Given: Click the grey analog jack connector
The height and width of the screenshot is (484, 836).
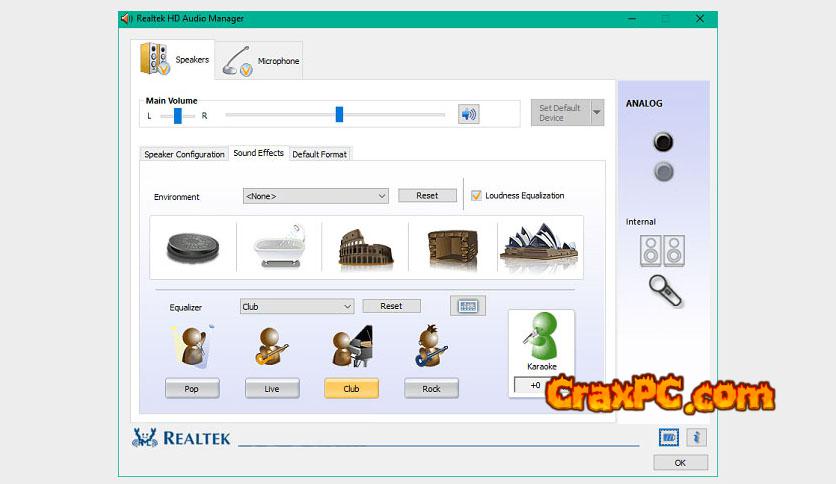Looking at the screenshot, I should pyautogui.click(x=663, y=172).
